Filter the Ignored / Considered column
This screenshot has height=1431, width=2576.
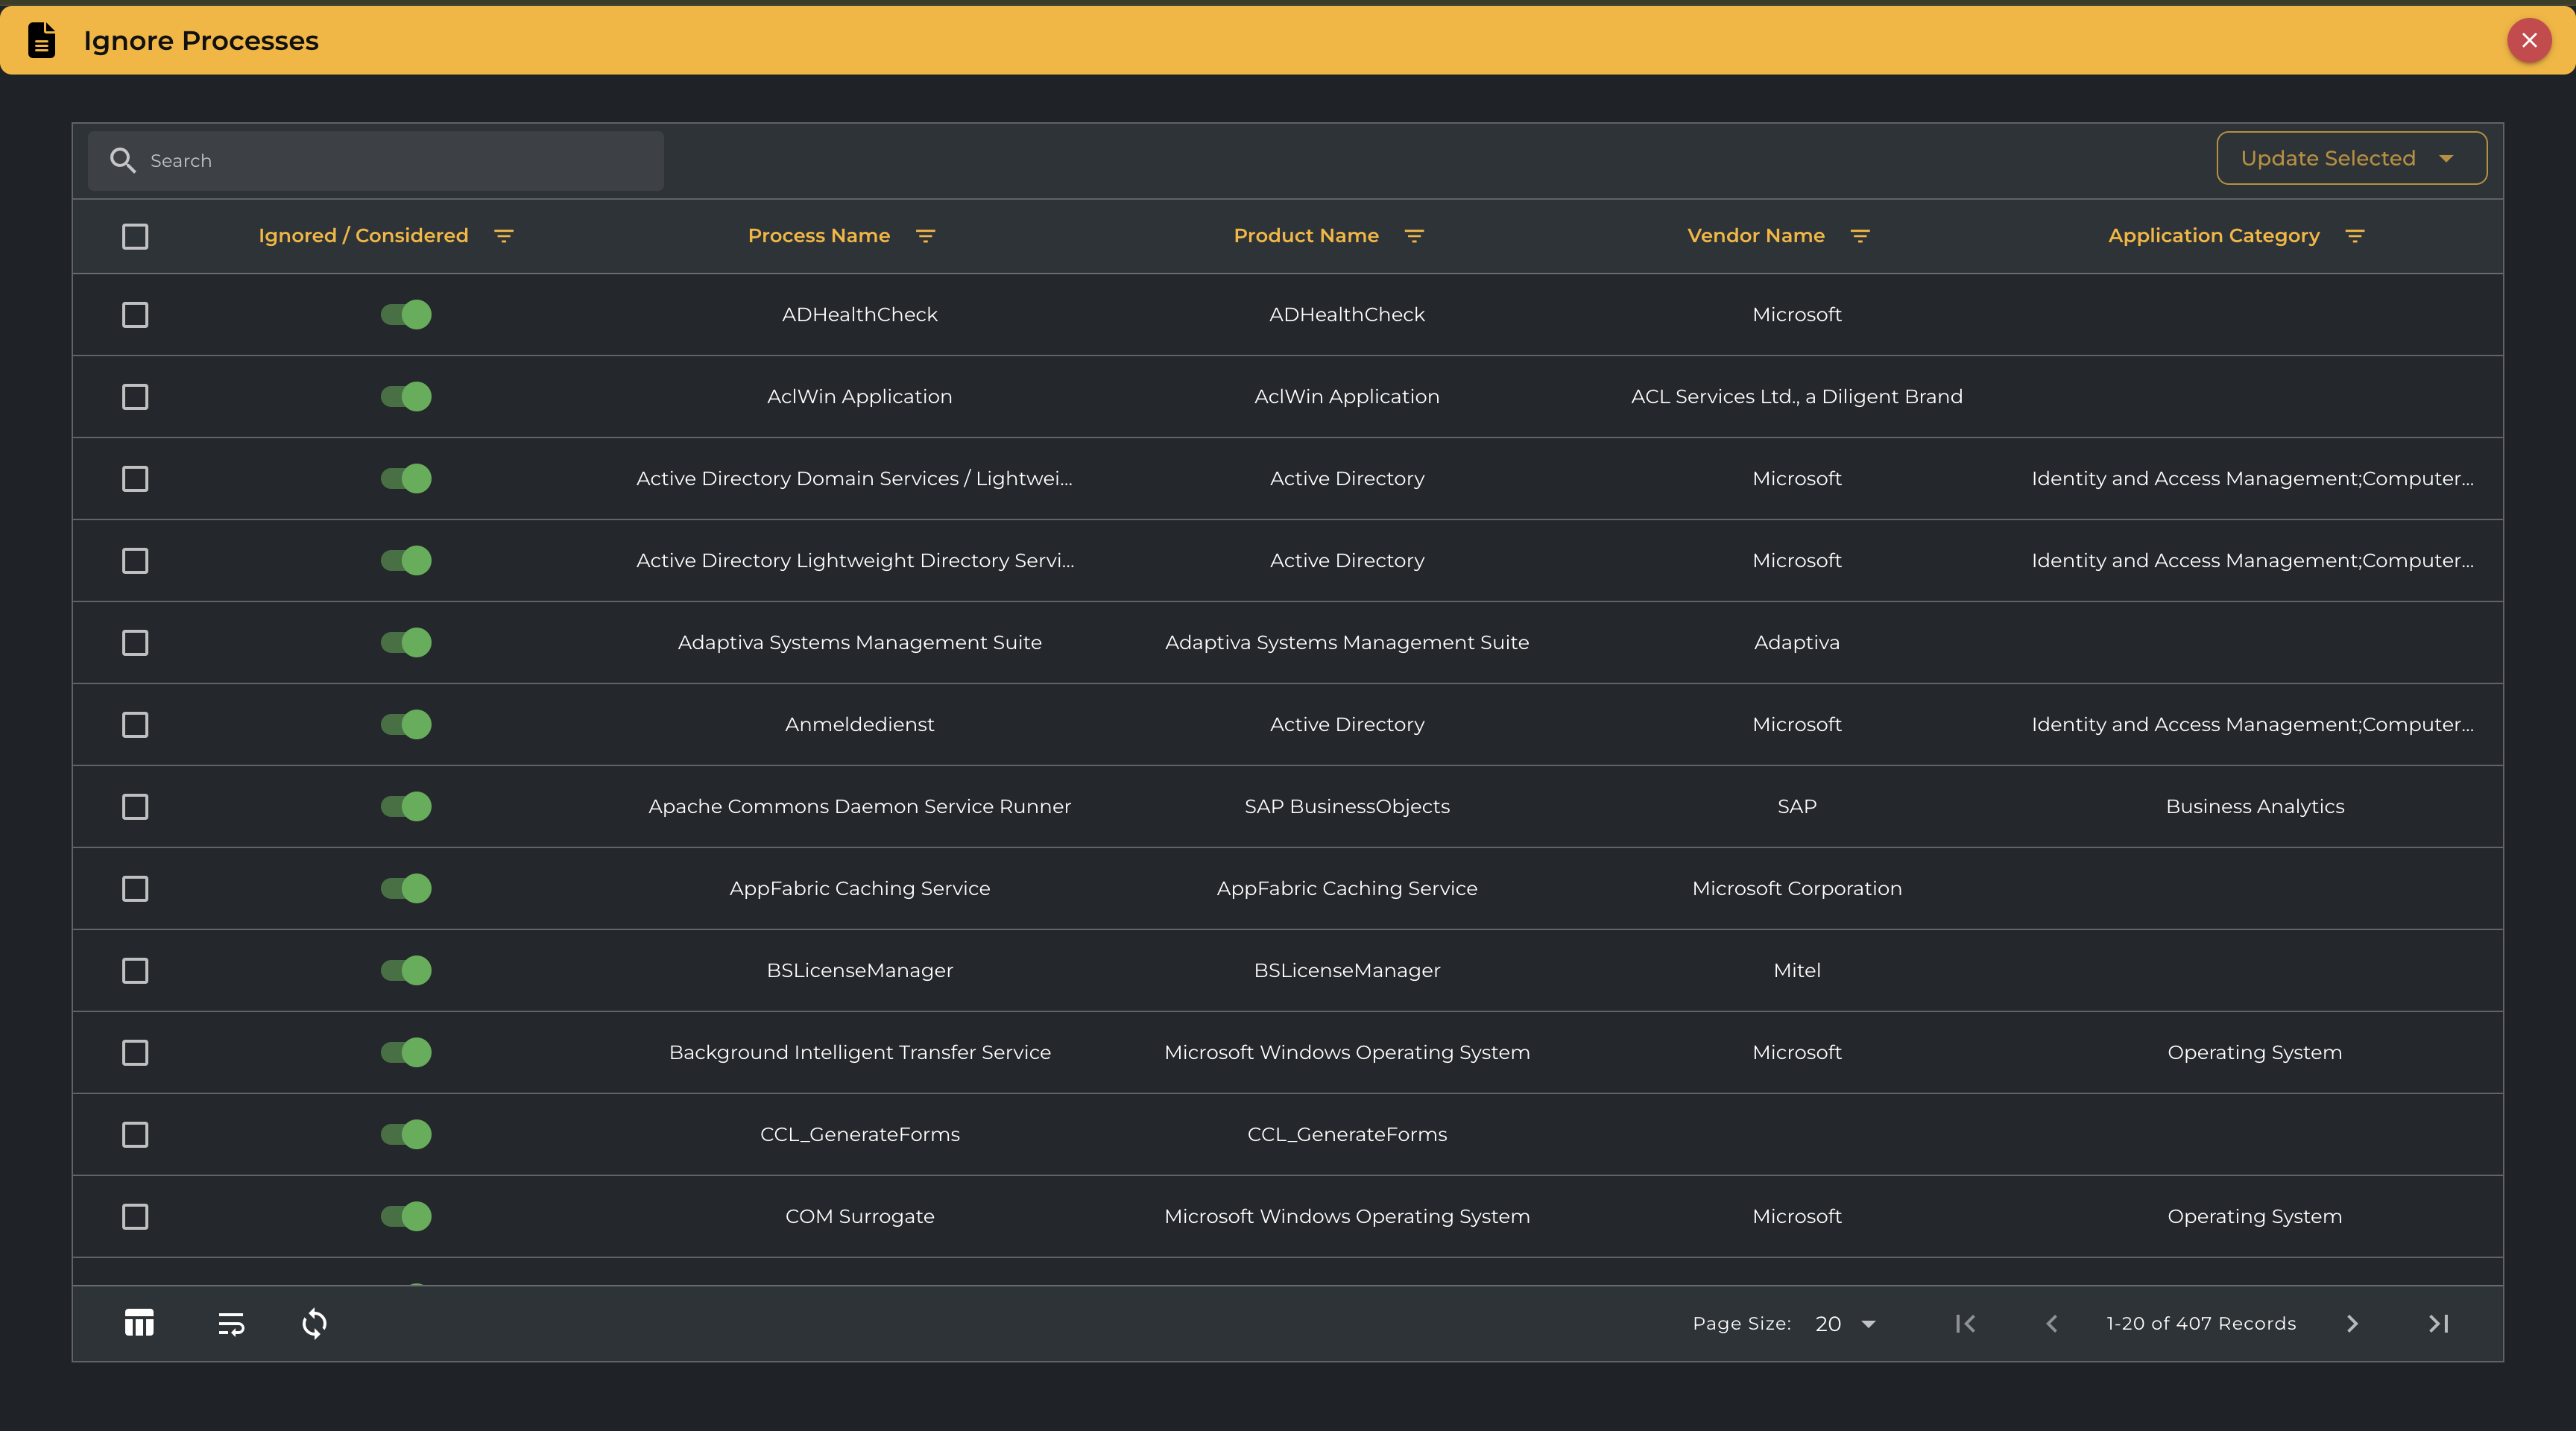pos(504,236)
